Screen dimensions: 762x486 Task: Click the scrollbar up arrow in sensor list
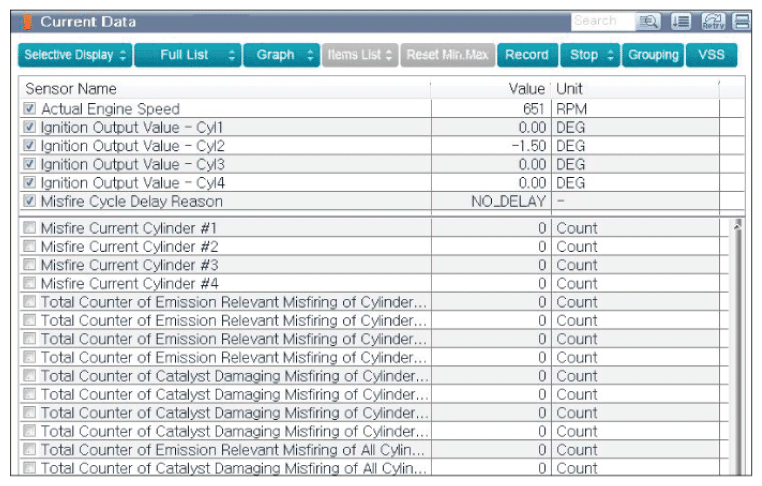click(x=738, y=225)
